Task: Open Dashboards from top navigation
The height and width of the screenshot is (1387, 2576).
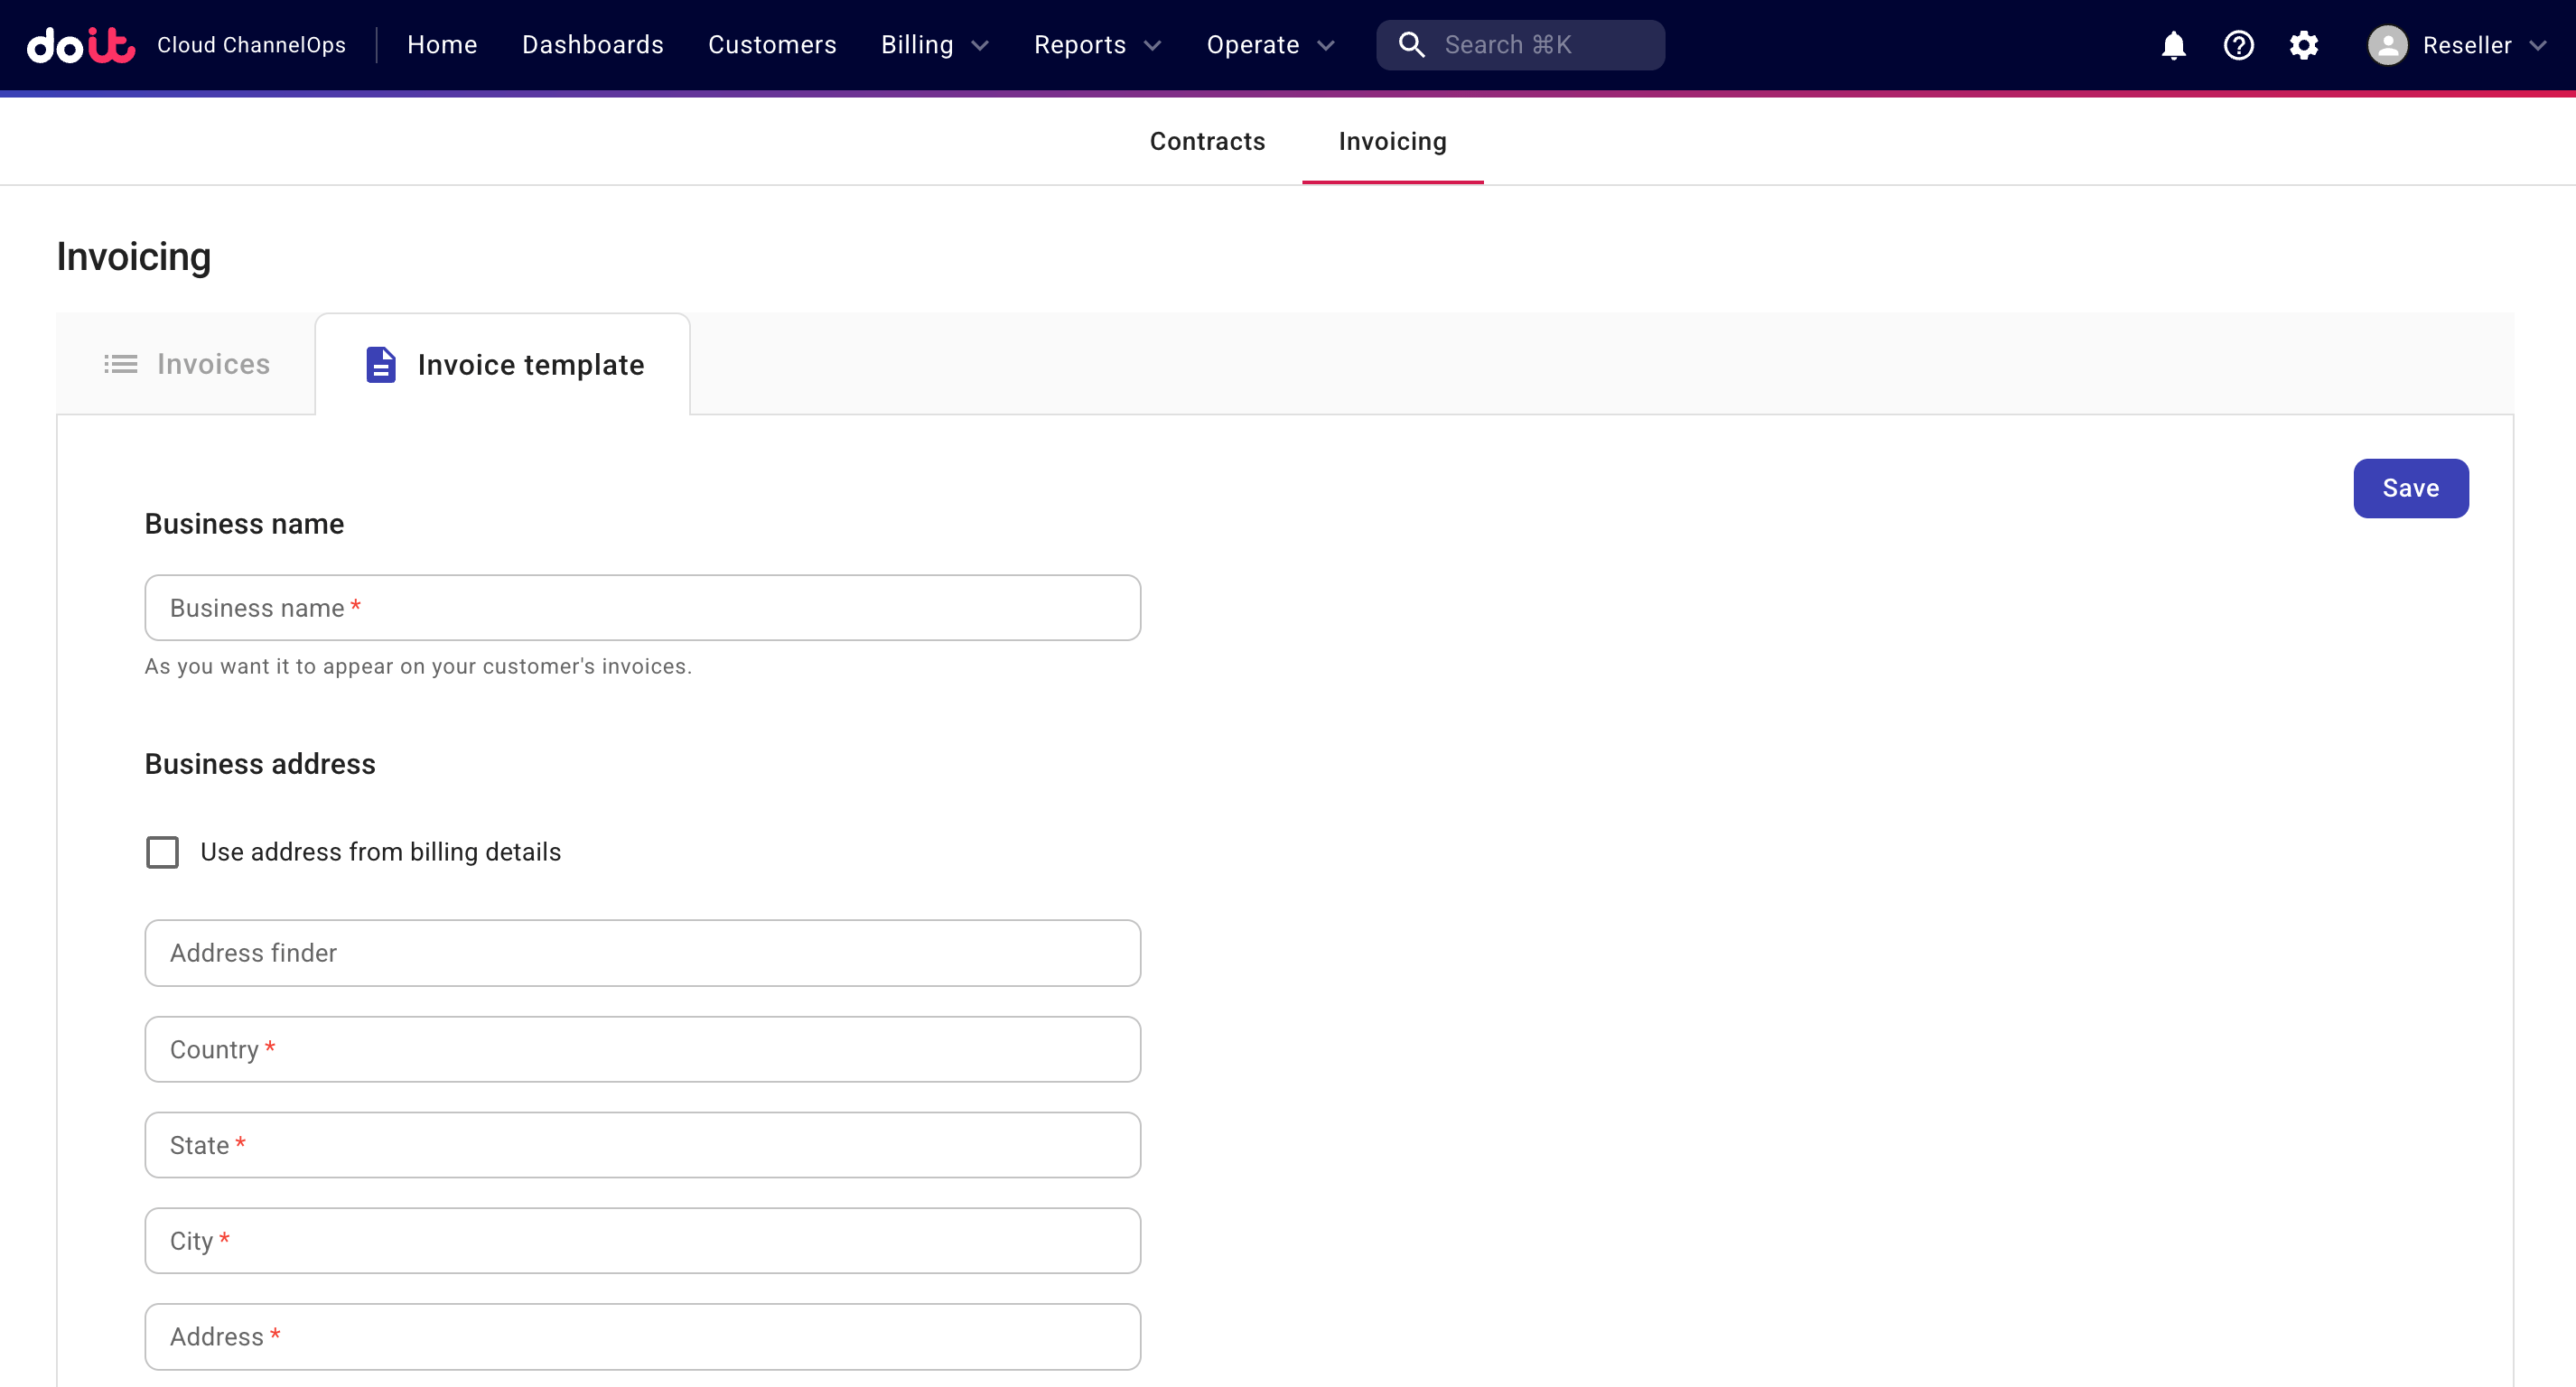Action: [592, 45]
